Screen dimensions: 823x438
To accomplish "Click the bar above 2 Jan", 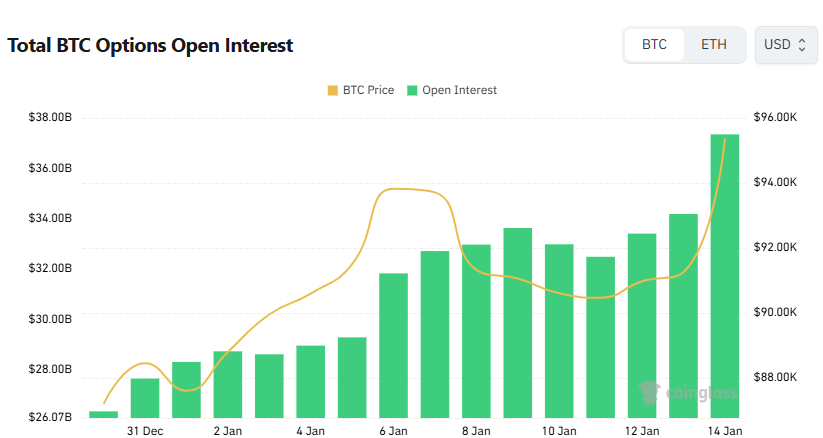I will coord(227,384).
